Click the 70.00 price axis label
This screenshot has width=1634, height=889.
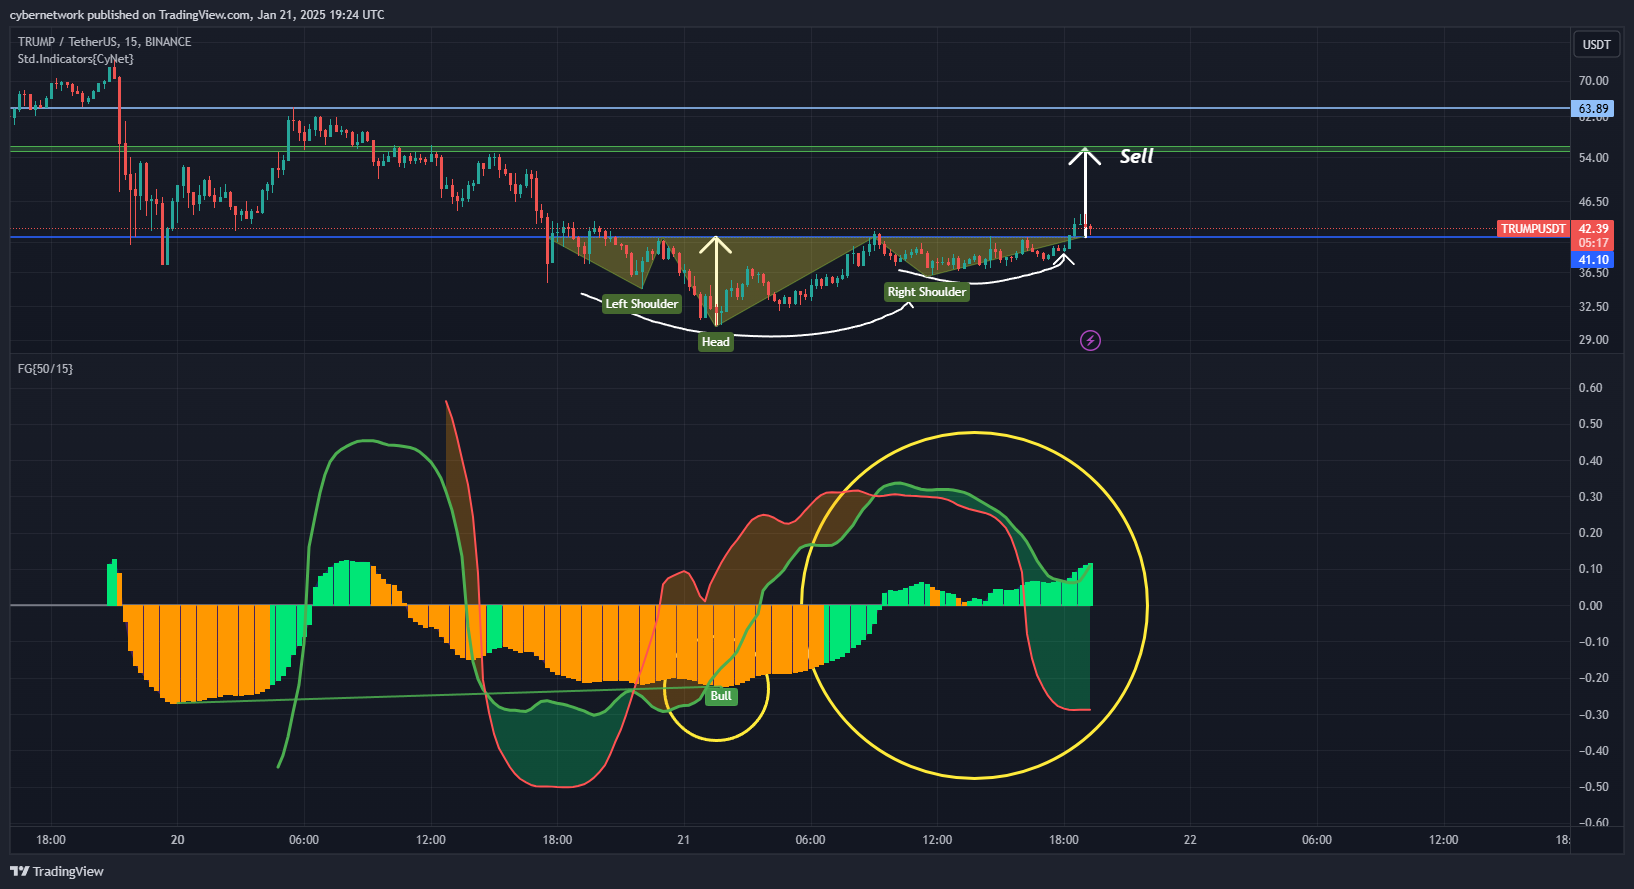tap(1593, 81)
